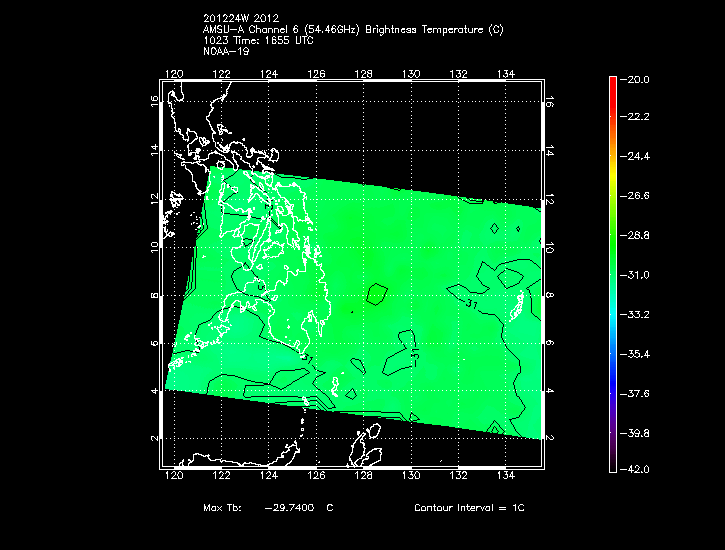Select the NOAA-19 satellite label
Screen dimensions: 725x550
(226, 51)
